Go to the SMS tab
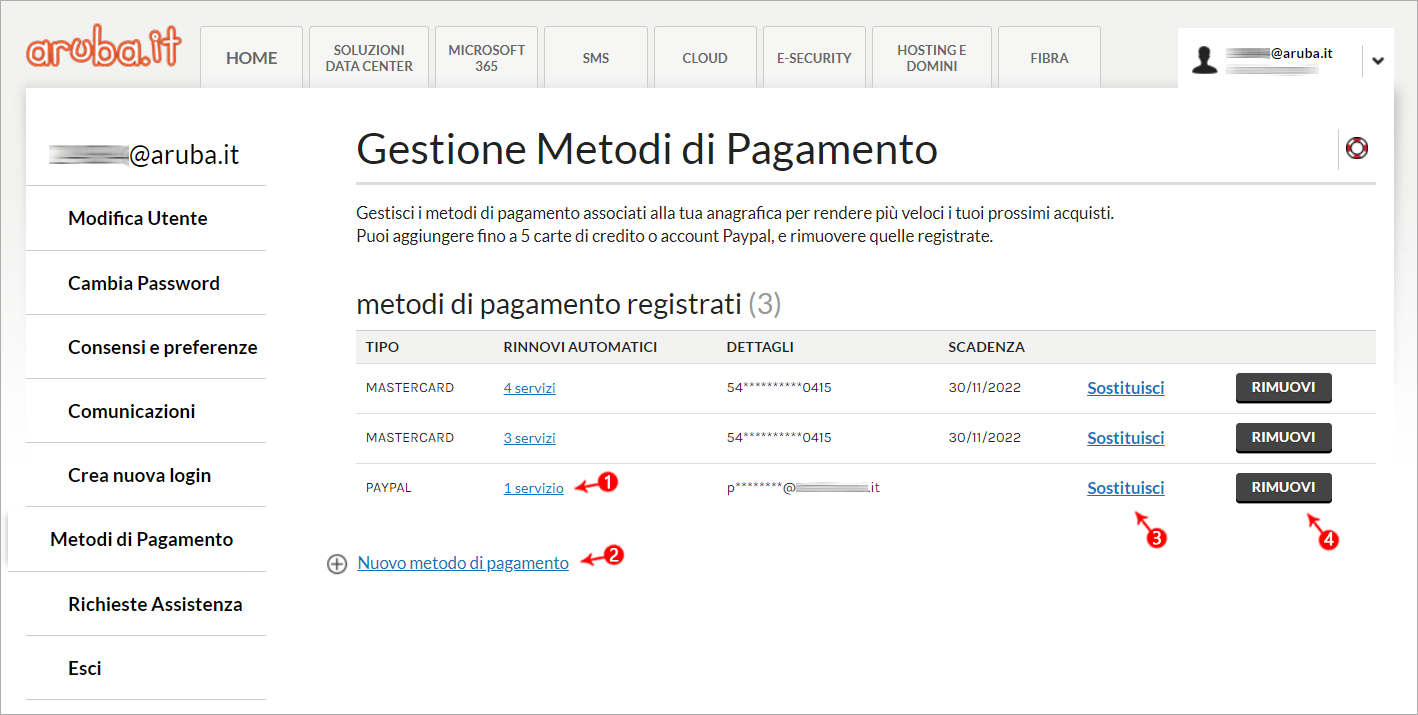Viewport: 1418px width, 715px height. [596, 58]
